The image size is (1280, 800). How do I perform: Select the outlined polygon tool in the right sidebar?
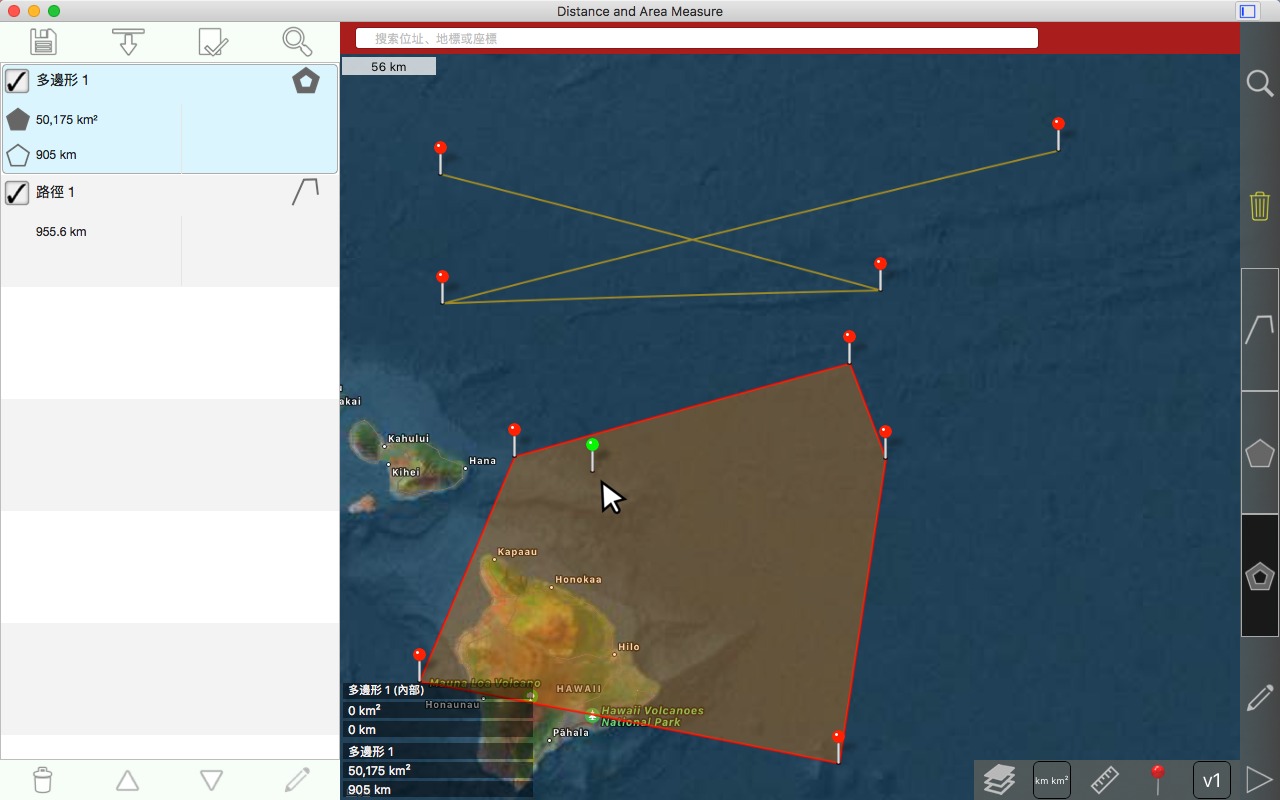point(1260,453)
